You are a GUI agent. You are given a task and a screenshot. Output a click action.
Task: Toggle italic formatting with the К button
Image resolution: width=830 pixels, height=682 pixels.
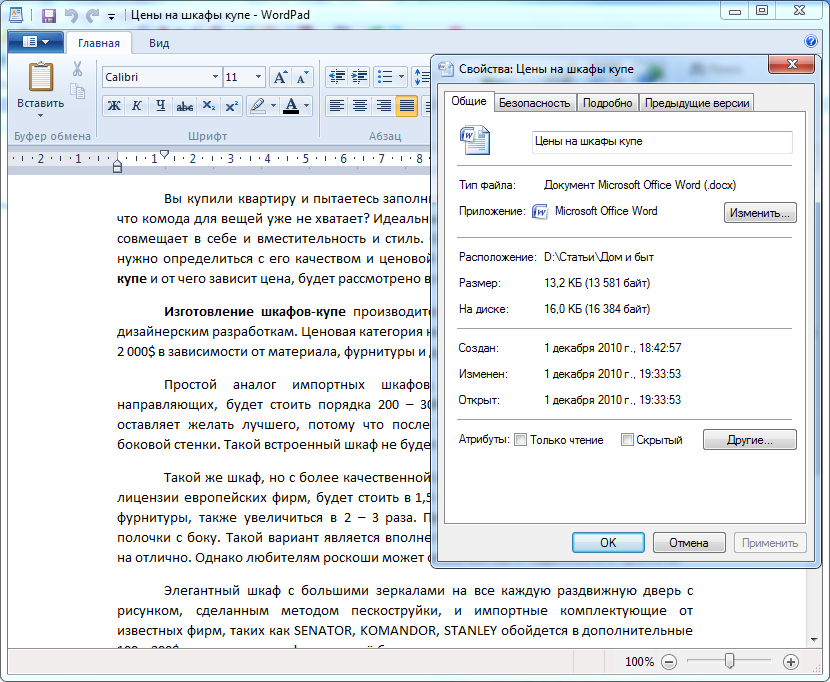coord(136,106)
